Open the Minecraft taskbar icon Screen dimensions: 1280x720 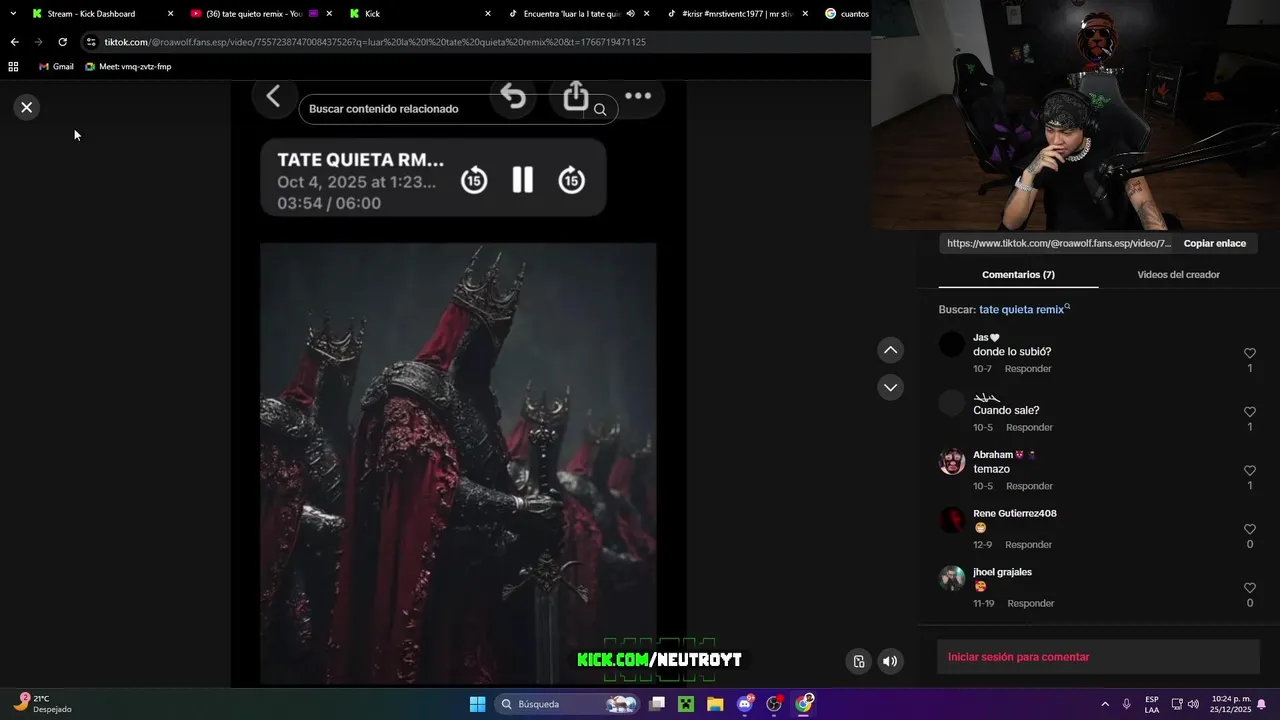point(686,704)
